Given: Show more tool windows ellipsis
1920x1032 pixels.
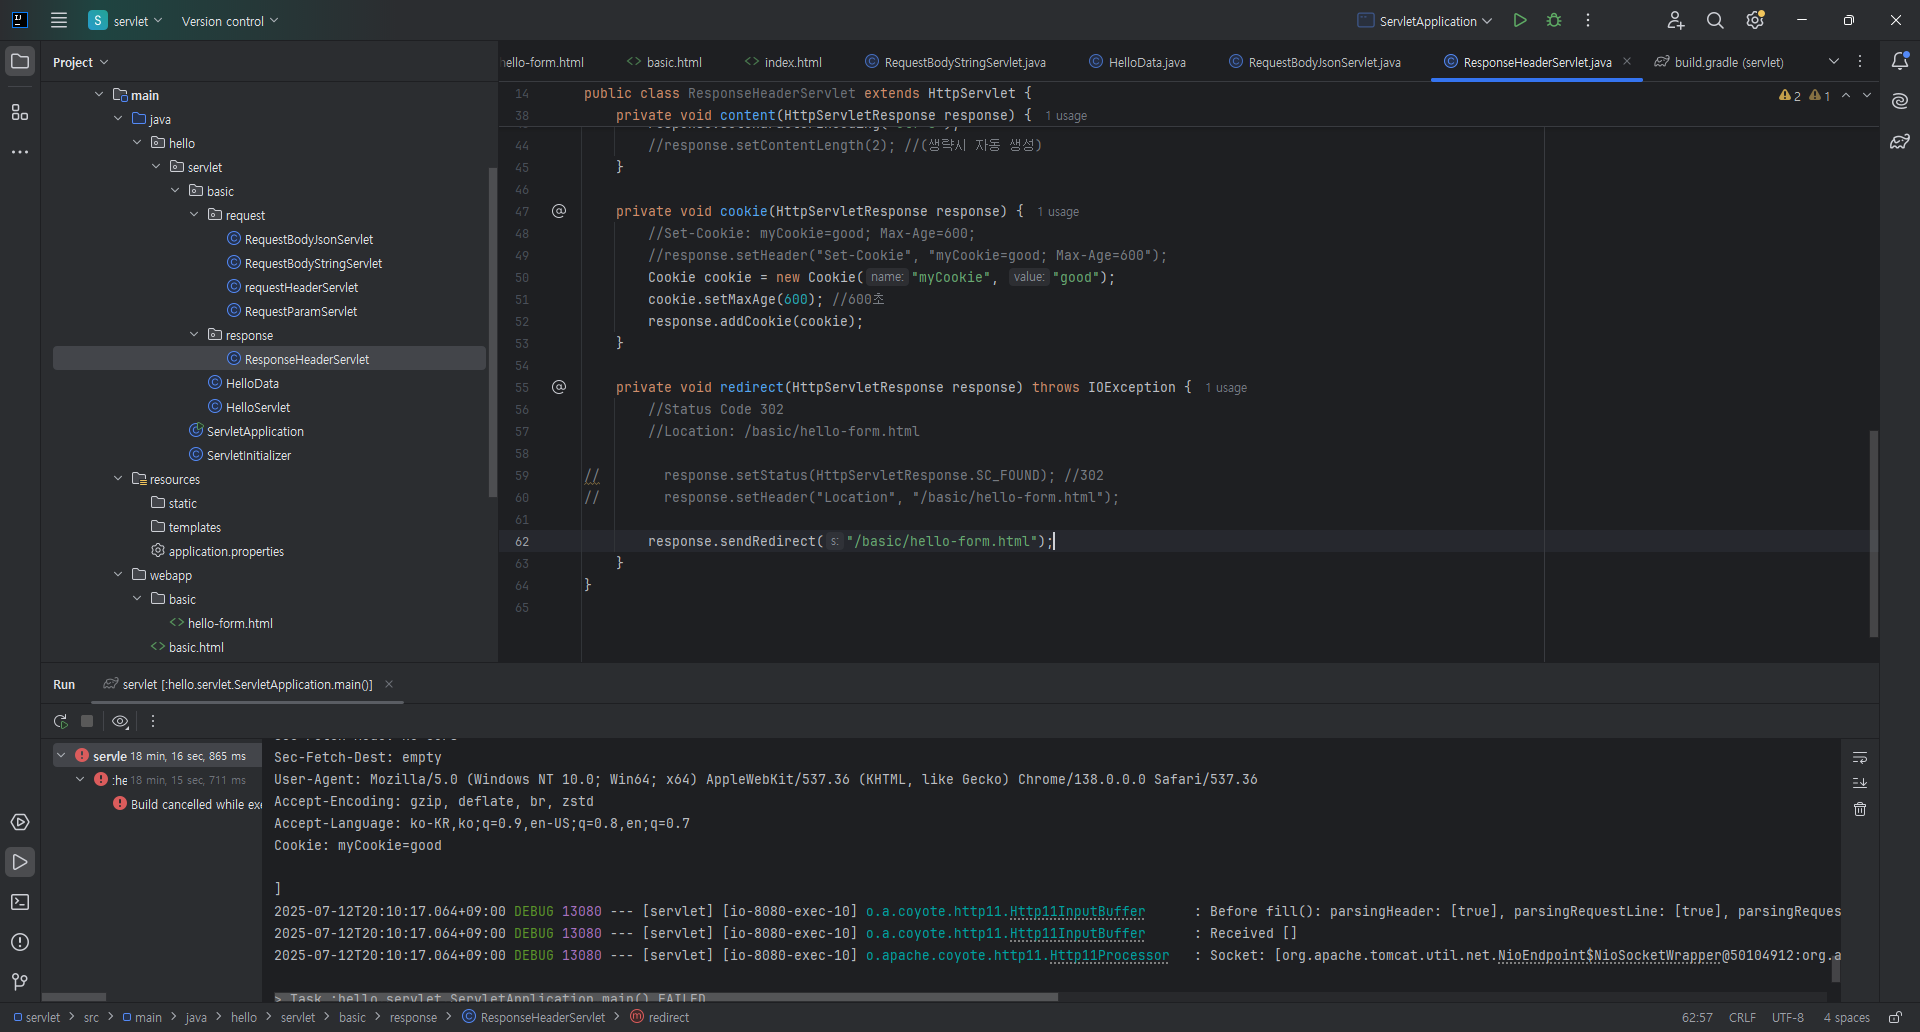Looking at the screenshot, I should [20, 152].
